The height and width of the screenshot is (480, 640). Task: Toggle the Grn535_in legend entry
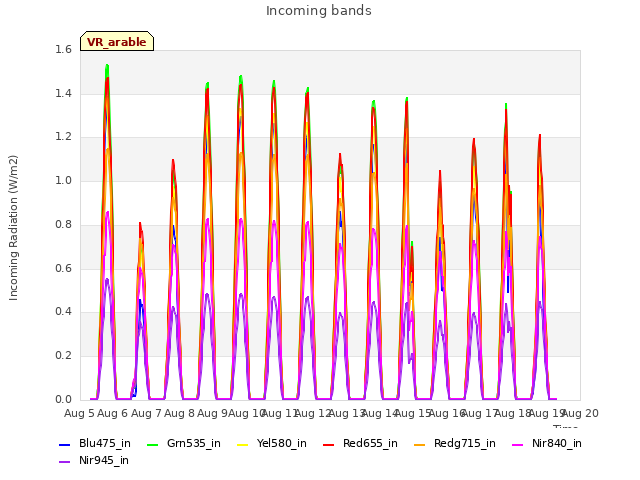pos(184,444)
